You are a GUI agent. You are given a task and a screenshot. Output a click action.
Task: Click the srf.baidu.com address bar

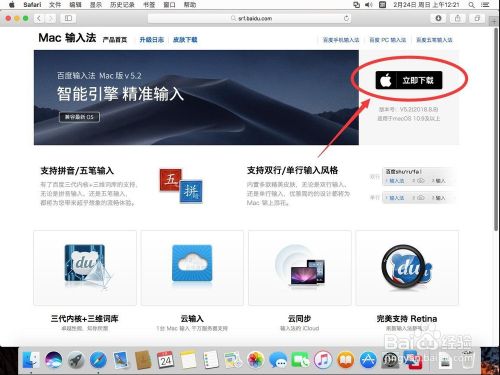250,18
